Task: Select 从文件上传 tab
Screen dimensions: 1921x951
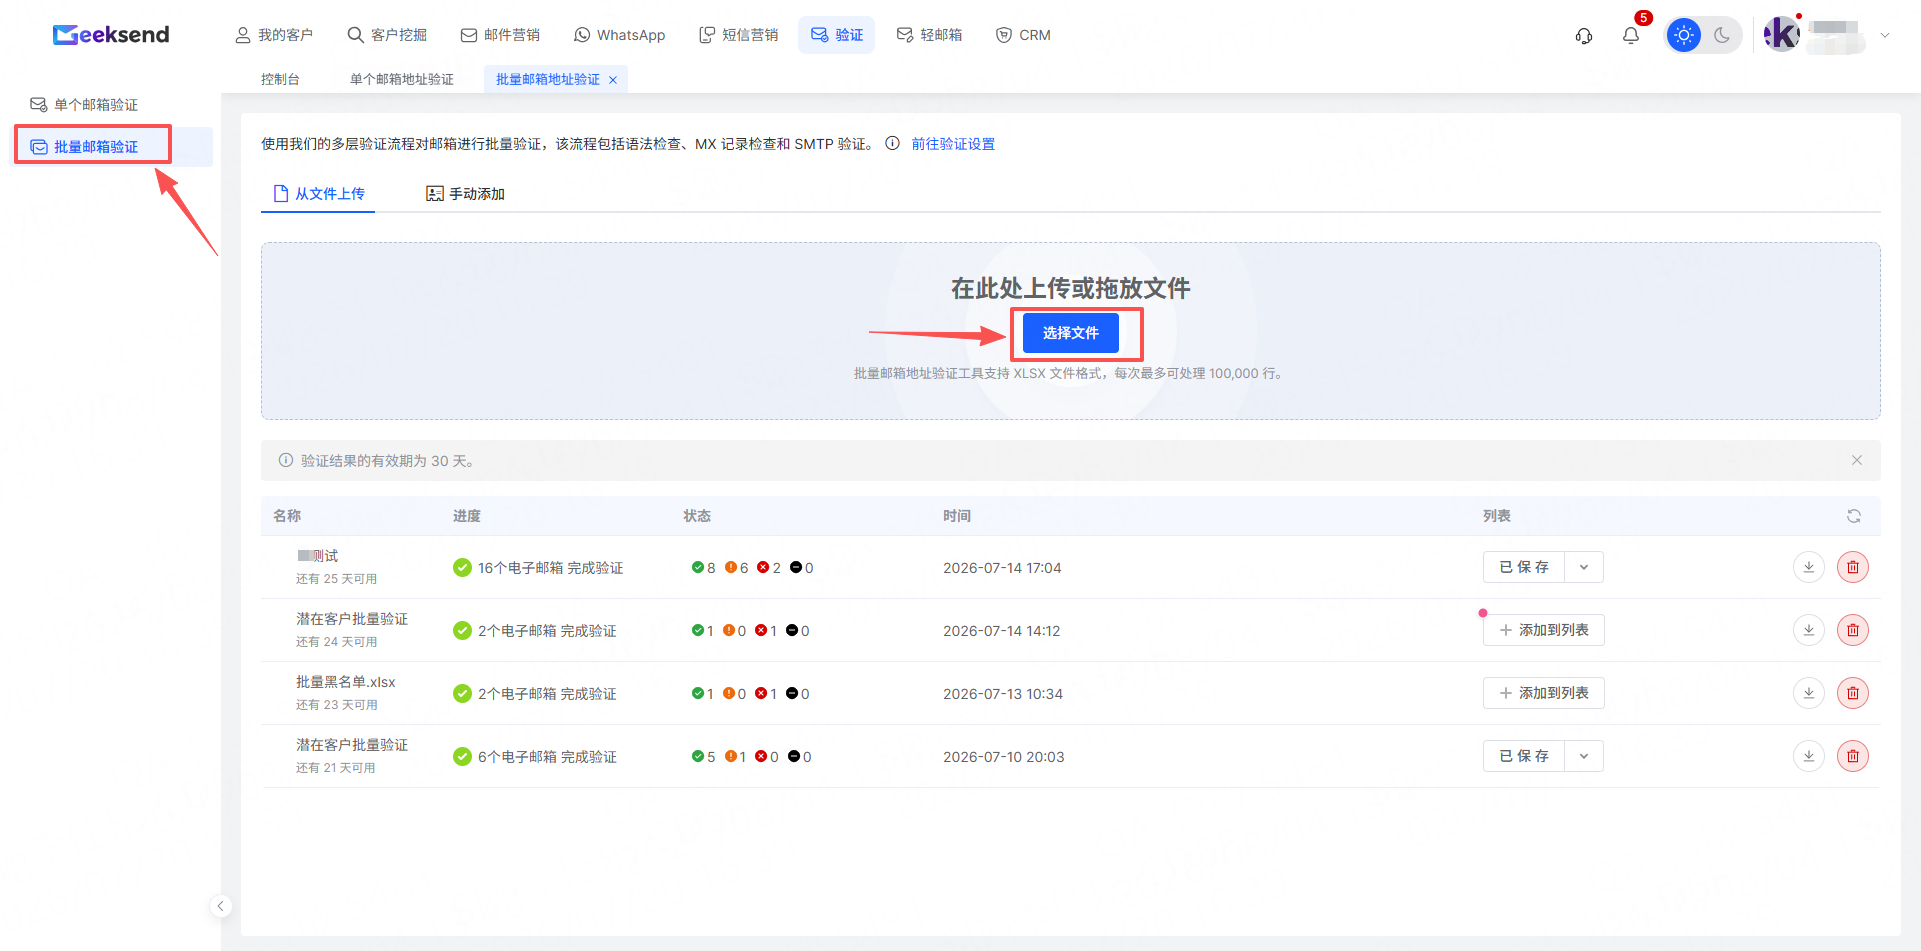Action: click(x=319, y=193)
